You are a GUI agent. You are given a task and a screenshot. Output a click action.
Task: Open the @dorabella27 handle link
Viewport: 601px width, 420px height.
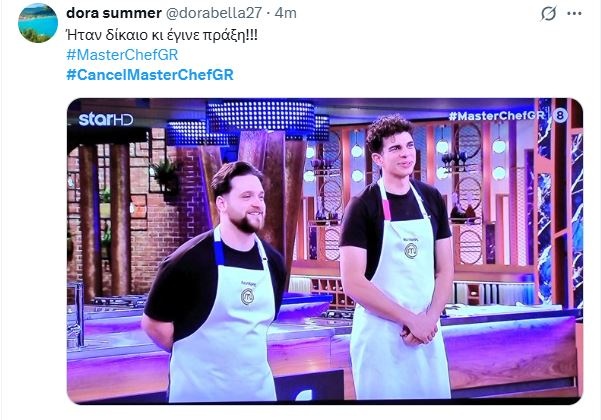(213, 13)
